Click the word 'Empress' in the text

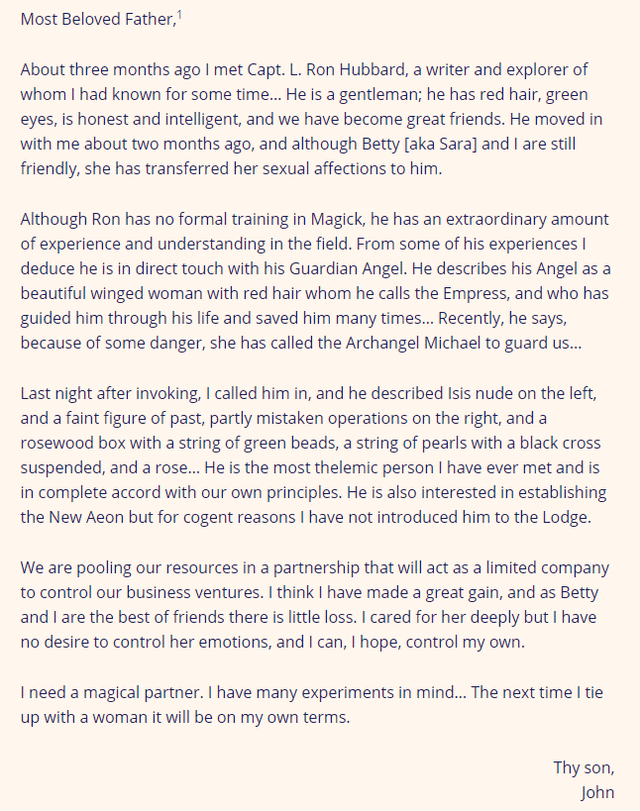click(x=475, y=294)
